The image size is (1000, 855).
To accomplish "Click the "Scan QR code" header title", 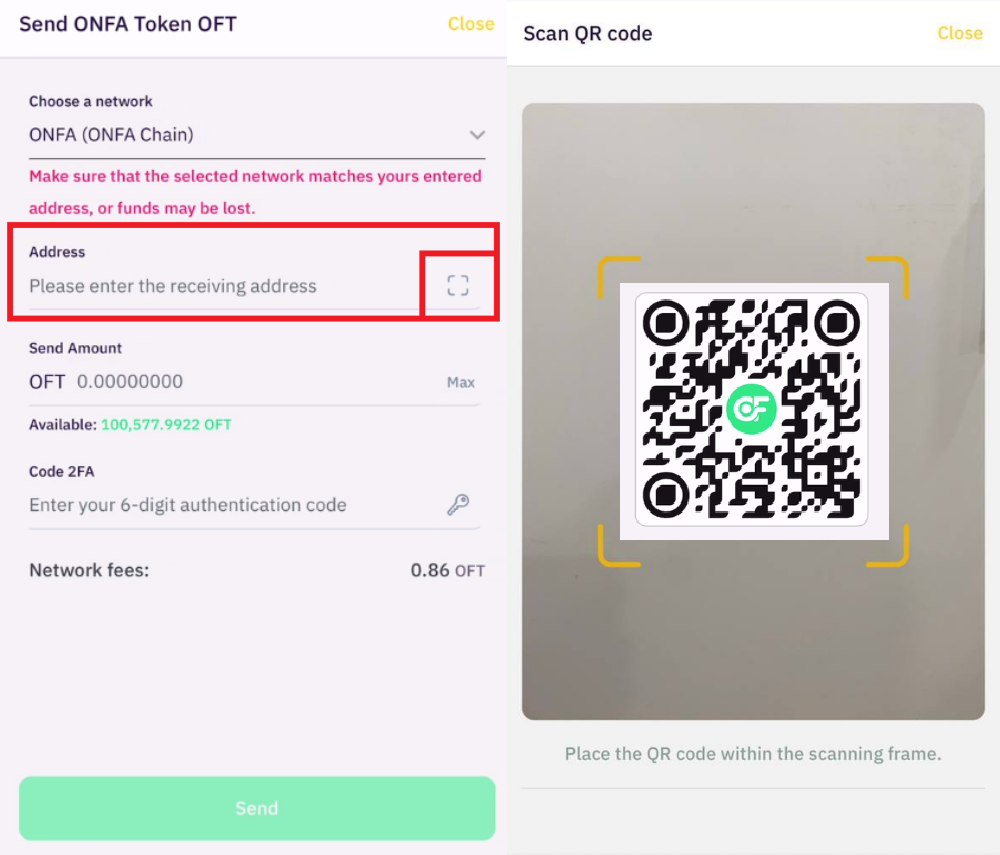I will (588, 33).
